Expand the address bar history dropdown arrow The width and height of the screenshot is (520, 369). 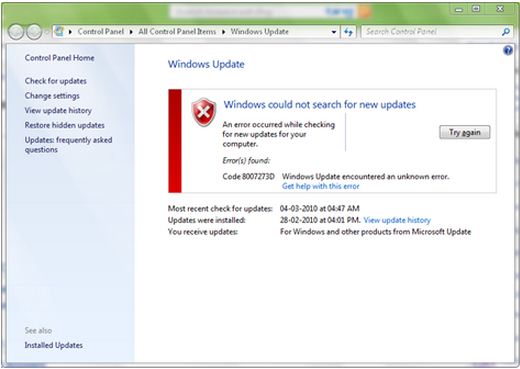click(334, 32)
